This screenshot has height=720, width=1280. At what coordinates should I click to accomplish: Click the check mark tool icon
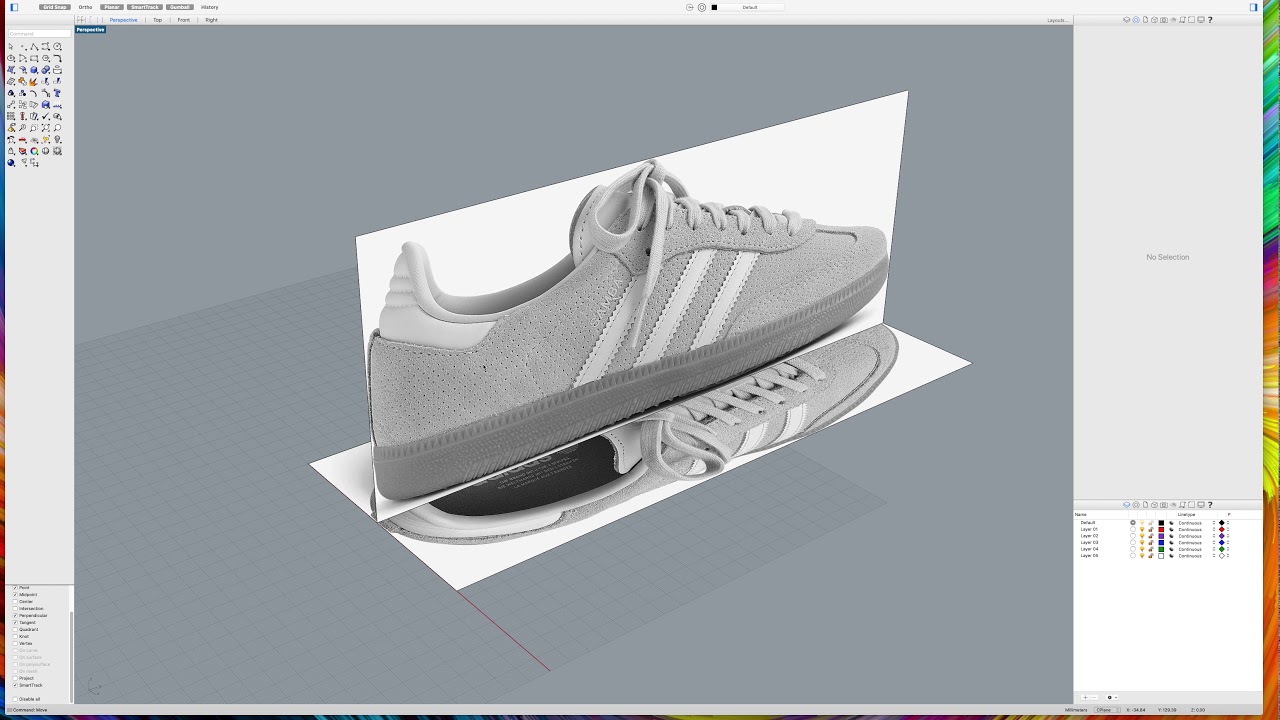point(45,116)
